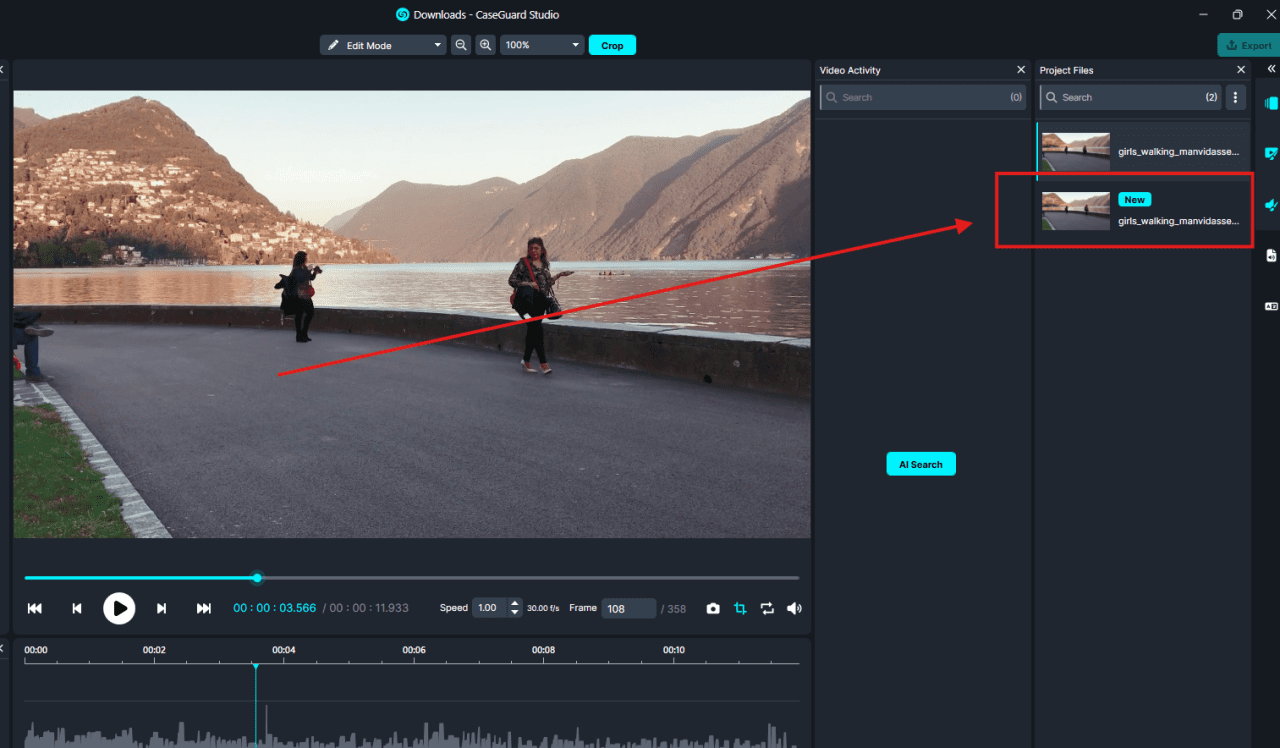Click the video progress slider handle
The image size is (1280, 748).
pos(257,578)
